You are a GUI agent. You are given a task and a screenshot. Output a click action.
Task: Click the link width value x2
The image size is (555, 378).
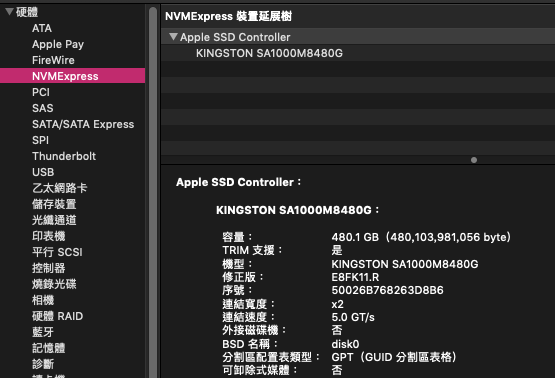coord(337,304)
